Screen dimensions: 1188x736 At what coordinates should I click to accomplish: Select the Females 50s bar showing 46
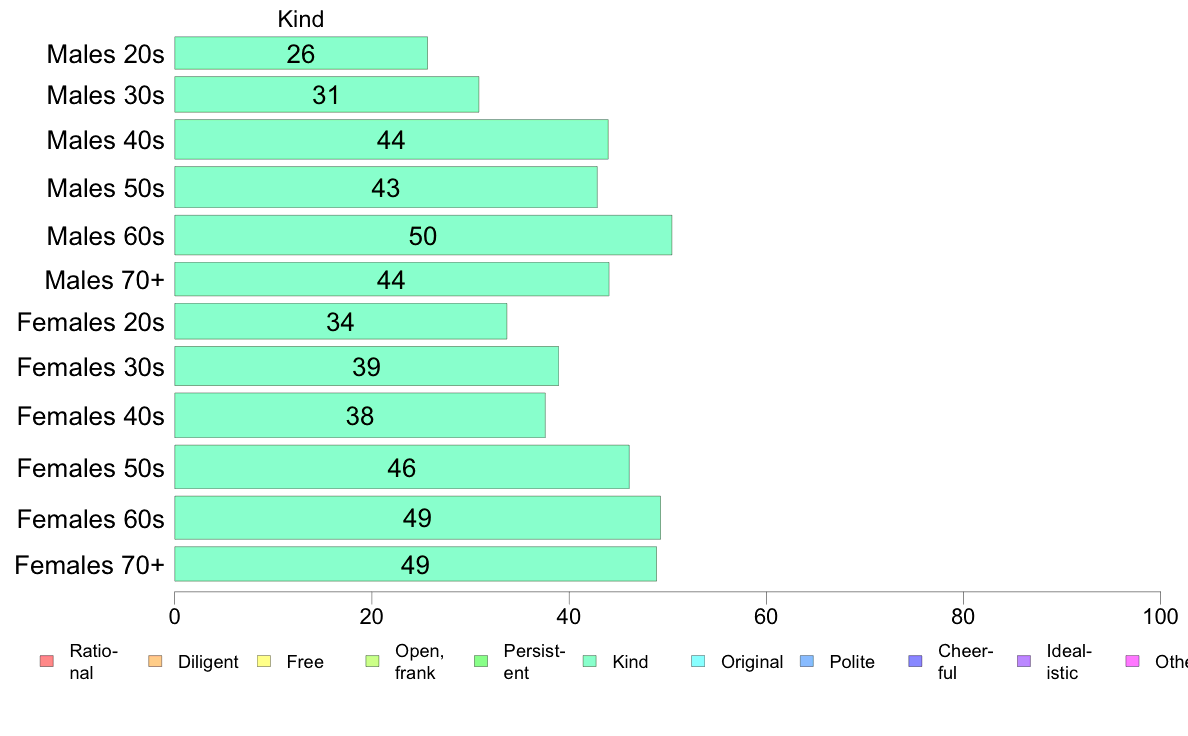point(402,467)
